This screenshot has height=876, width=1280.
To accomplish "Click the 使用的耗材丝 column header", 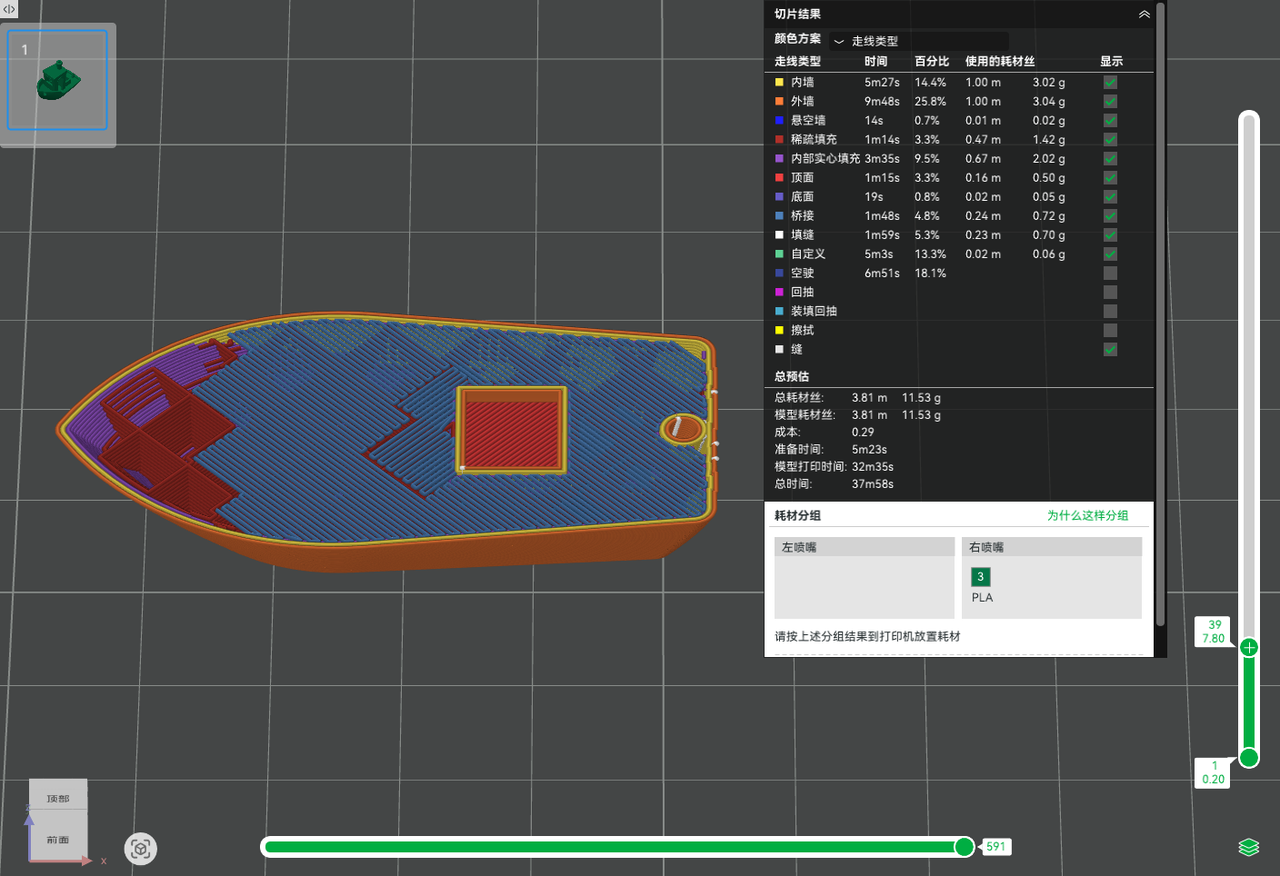I will coord(1000,61).
